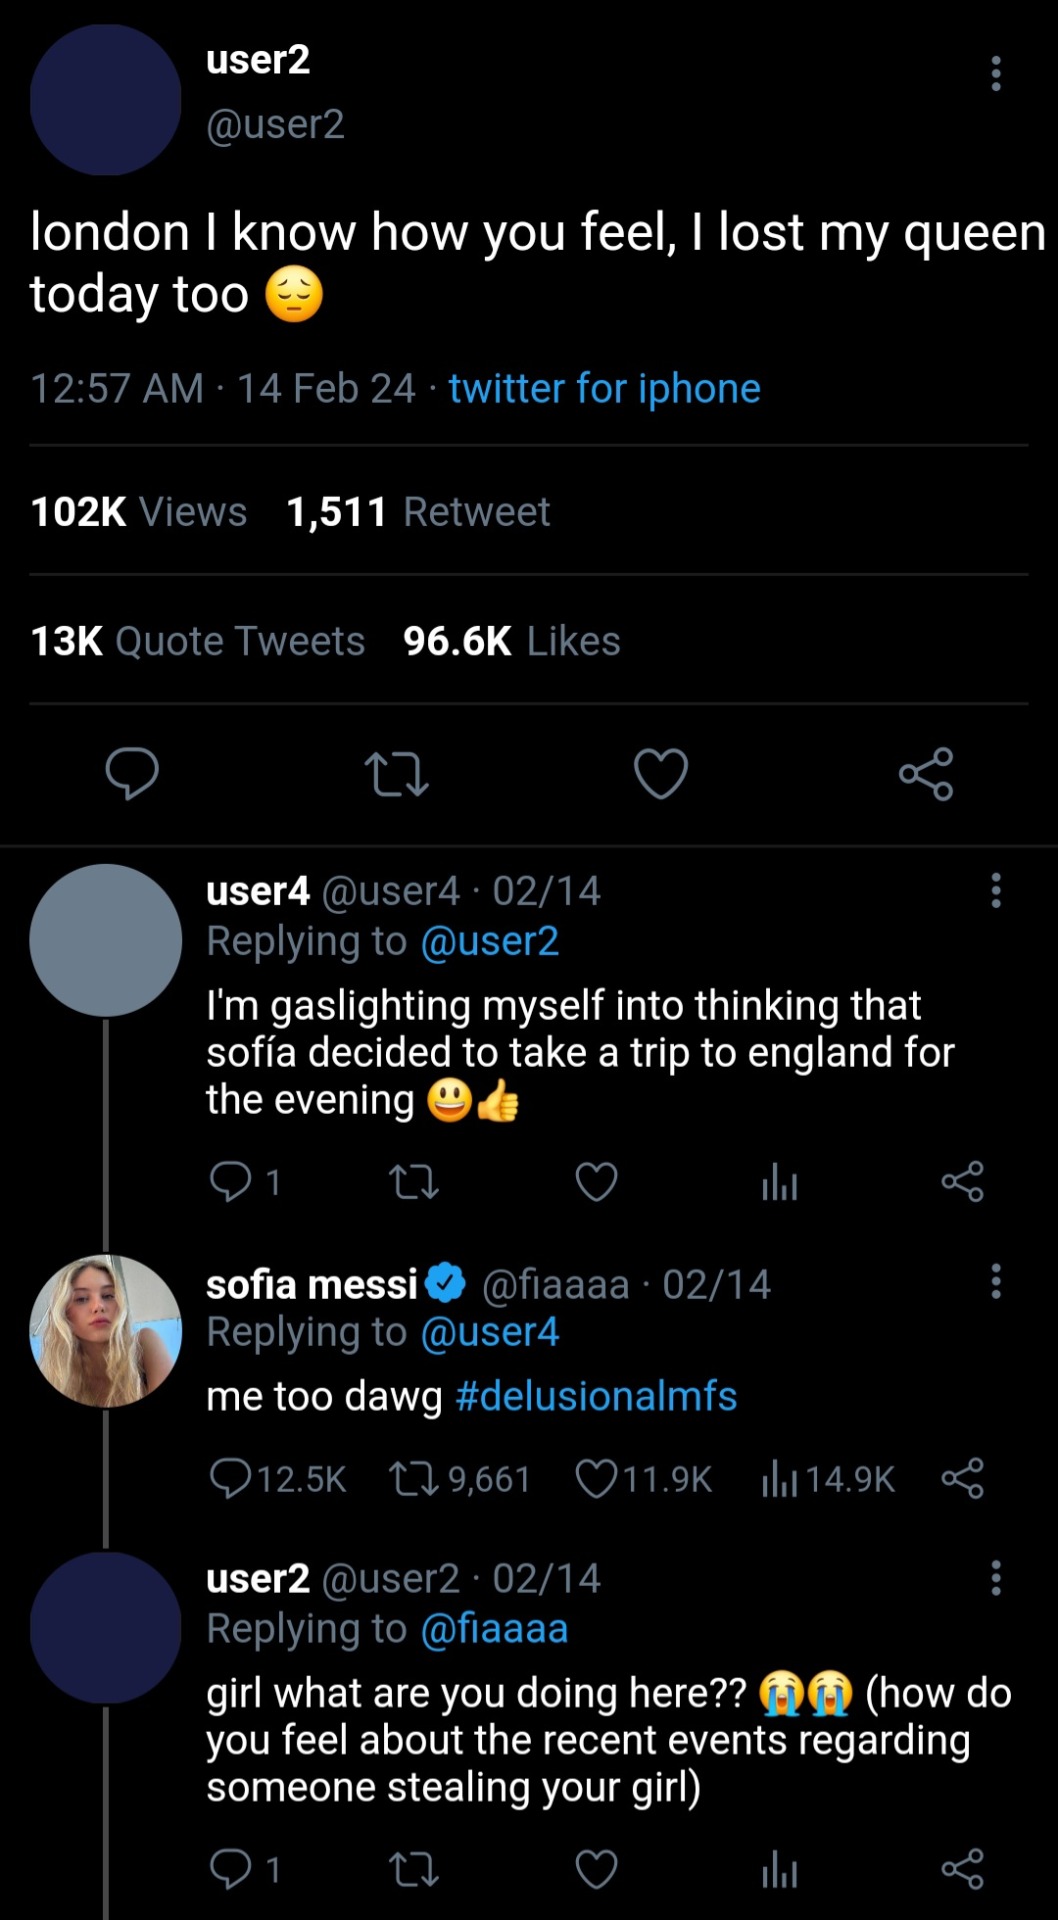Screen dimensions: 1058x1920
Task: Open more options menu for main tweet
Action: click(x=995, y=74)
